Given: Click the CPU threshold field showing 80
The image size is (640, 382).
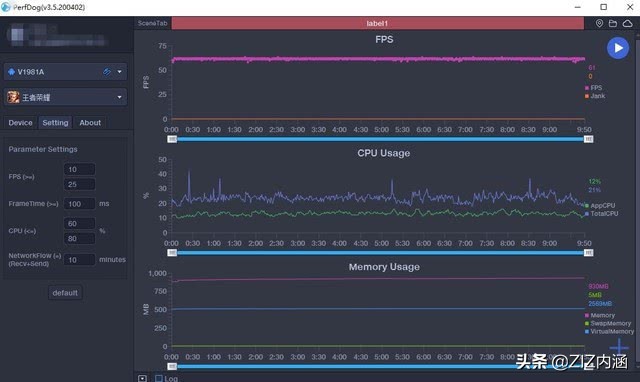Looking at the screenshot, I should point(80,238).
